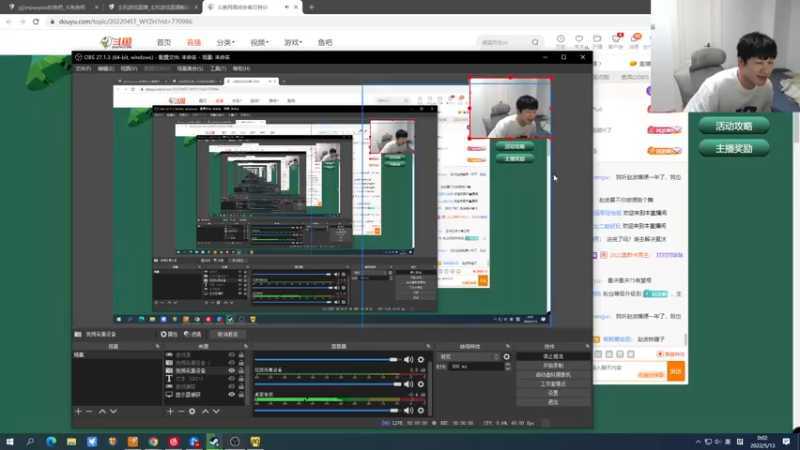800x450 pixels.
Task: Select the webcam source in OBS preview
Action: (510, 108)
